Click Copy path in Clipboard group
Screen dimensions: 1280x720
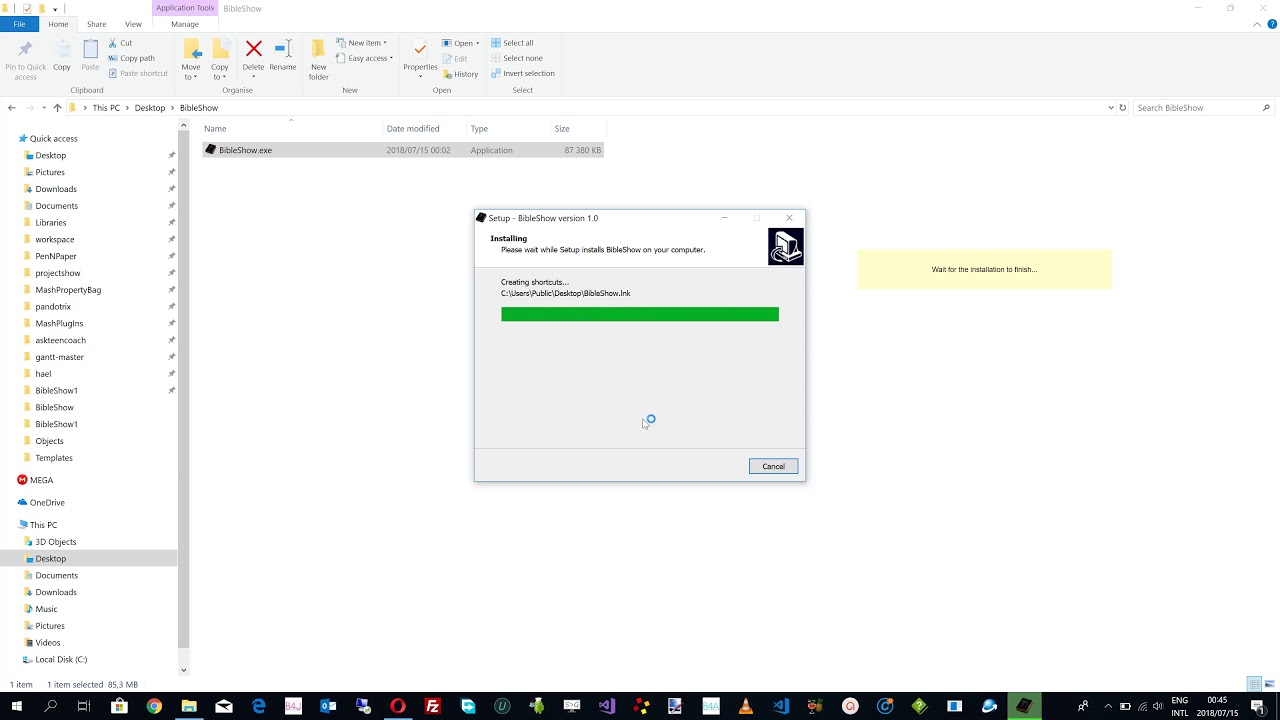[130, 58]
